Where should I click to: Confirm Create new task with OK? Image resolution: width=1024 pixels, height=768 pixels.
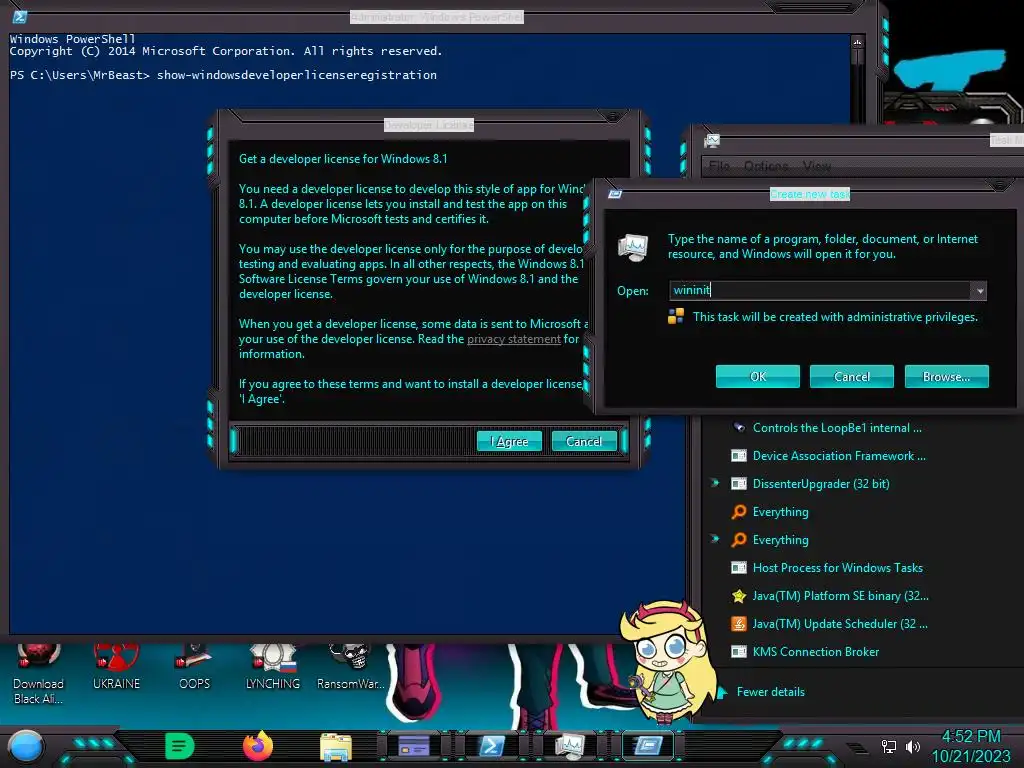758,376
